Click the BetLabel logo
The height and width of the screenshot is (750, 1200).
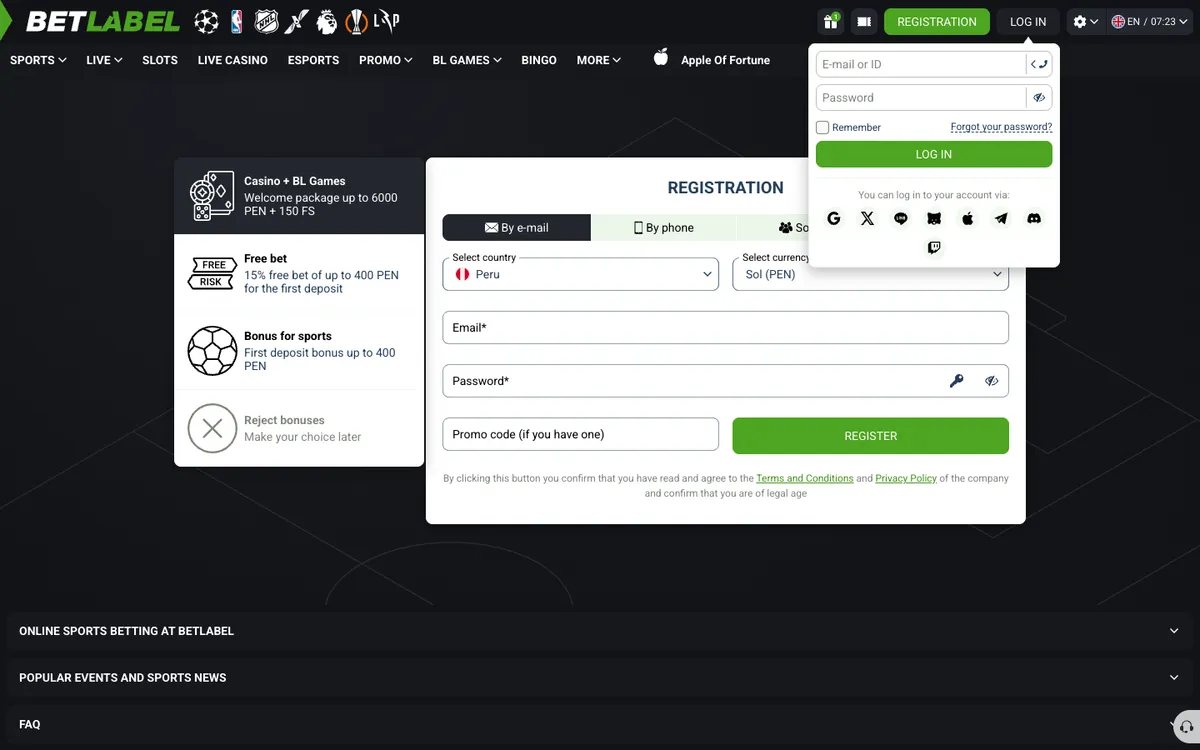point(103,21)
